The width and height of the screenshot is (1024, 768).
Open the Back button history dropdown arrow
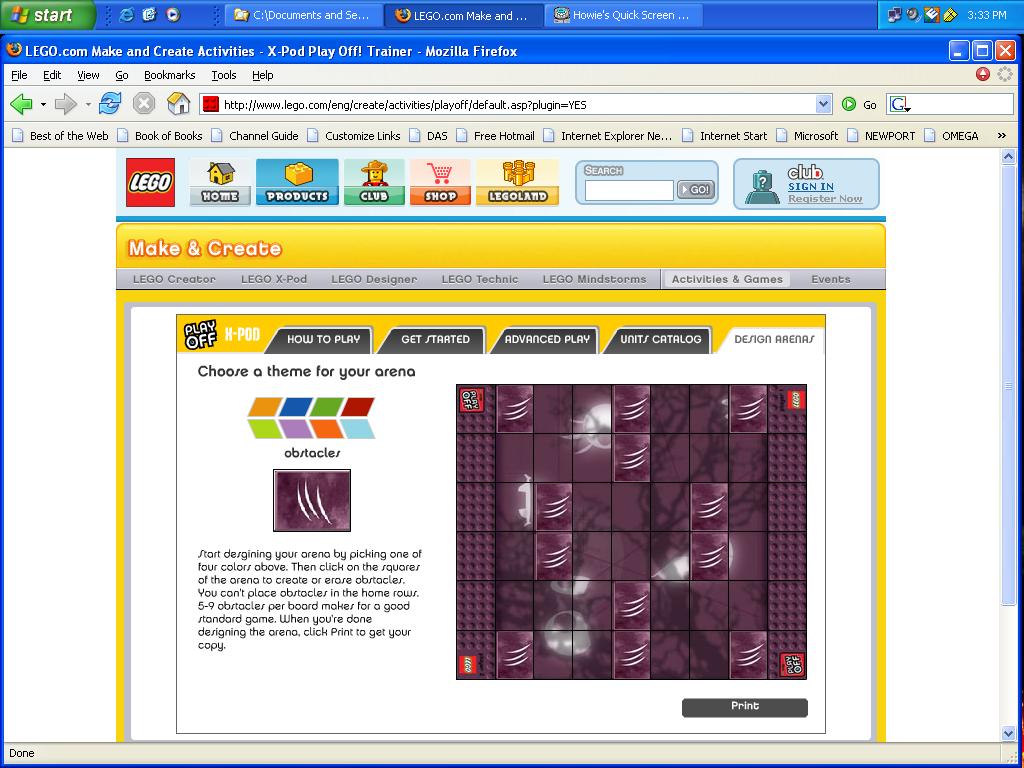[43, 104]
